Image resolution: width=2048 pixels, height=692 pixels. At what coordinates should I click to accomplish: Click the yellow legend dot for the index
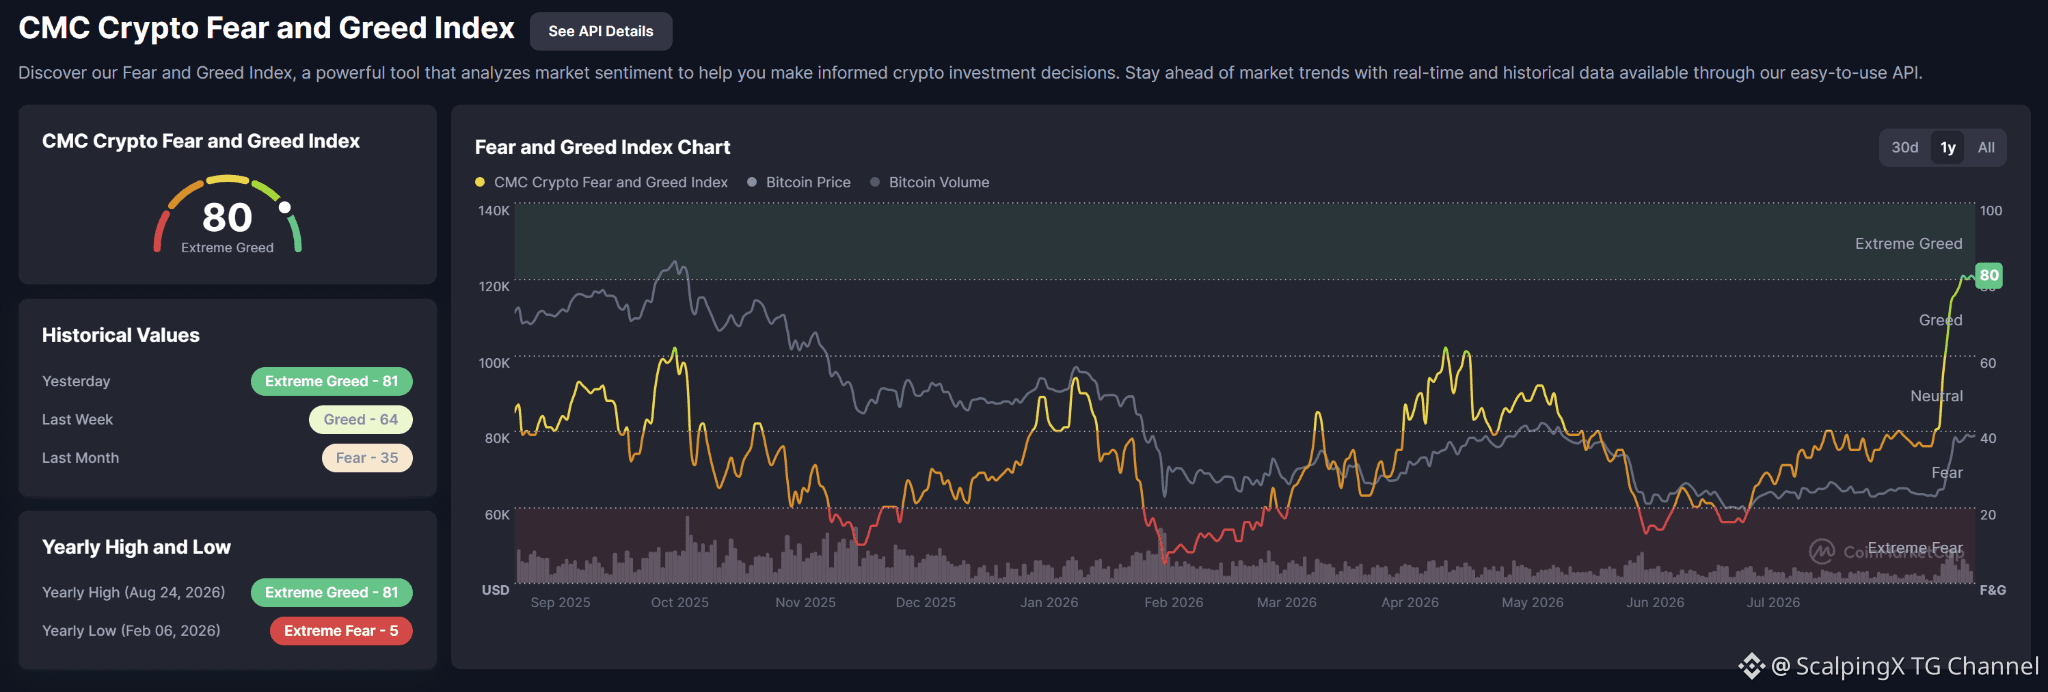point(480,182)
